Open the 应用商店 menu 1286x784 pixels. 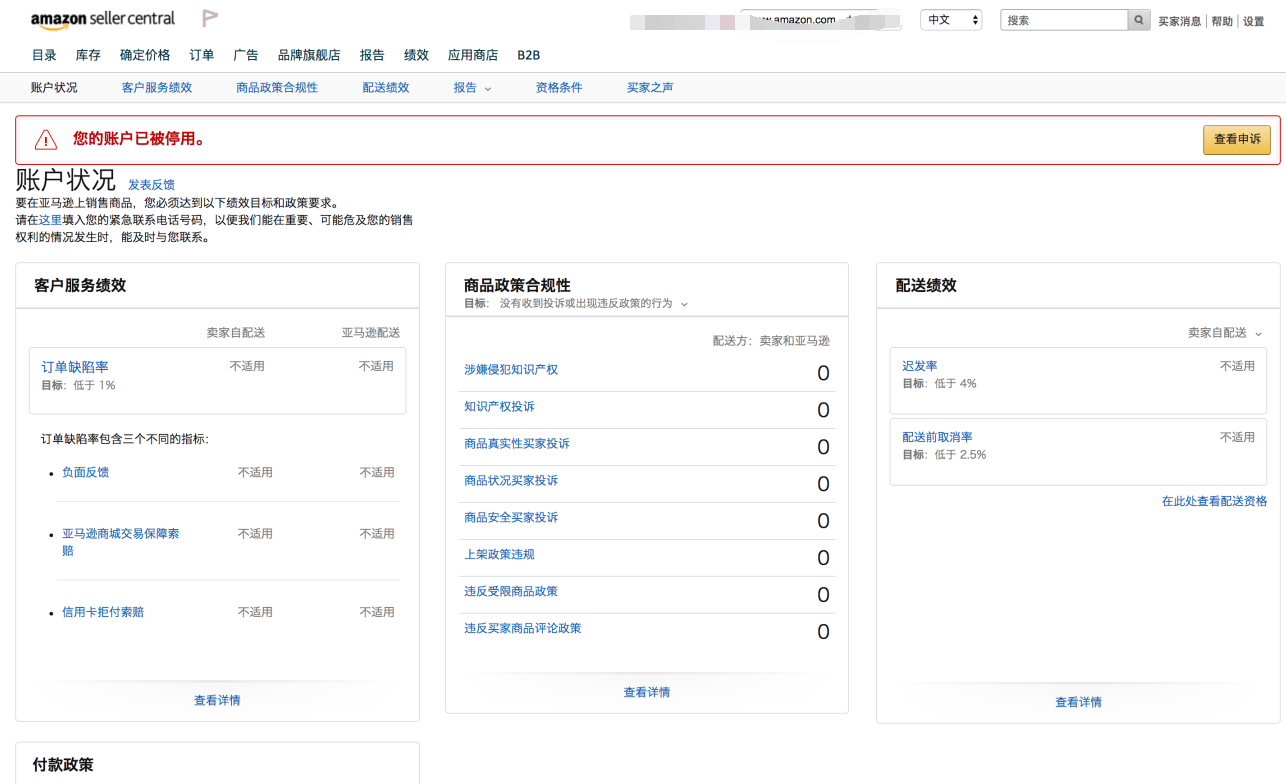tap(473, 55)
